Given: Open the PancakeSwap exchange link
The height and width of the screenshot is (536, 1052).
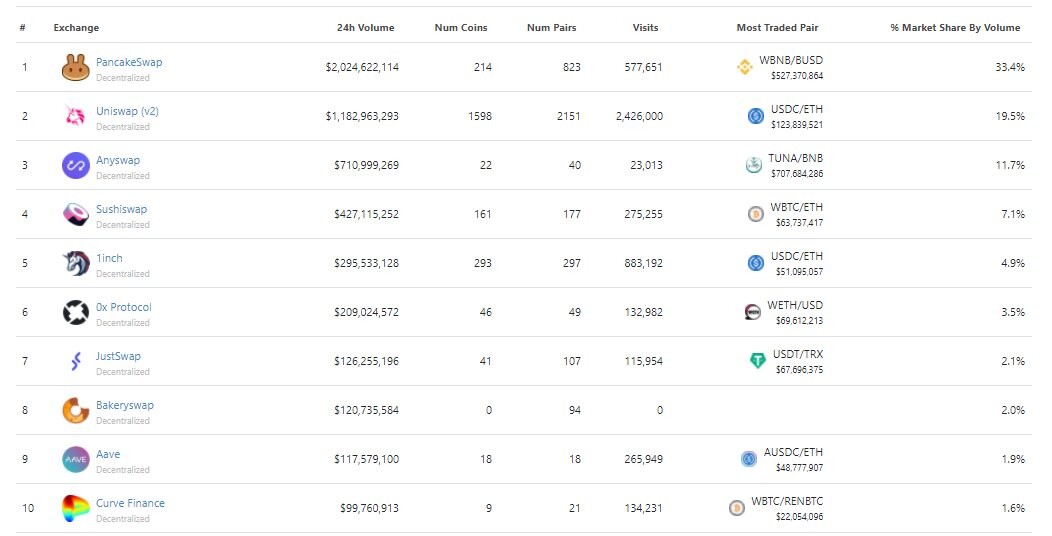Looking at the screenshot, I should point(129,62).
